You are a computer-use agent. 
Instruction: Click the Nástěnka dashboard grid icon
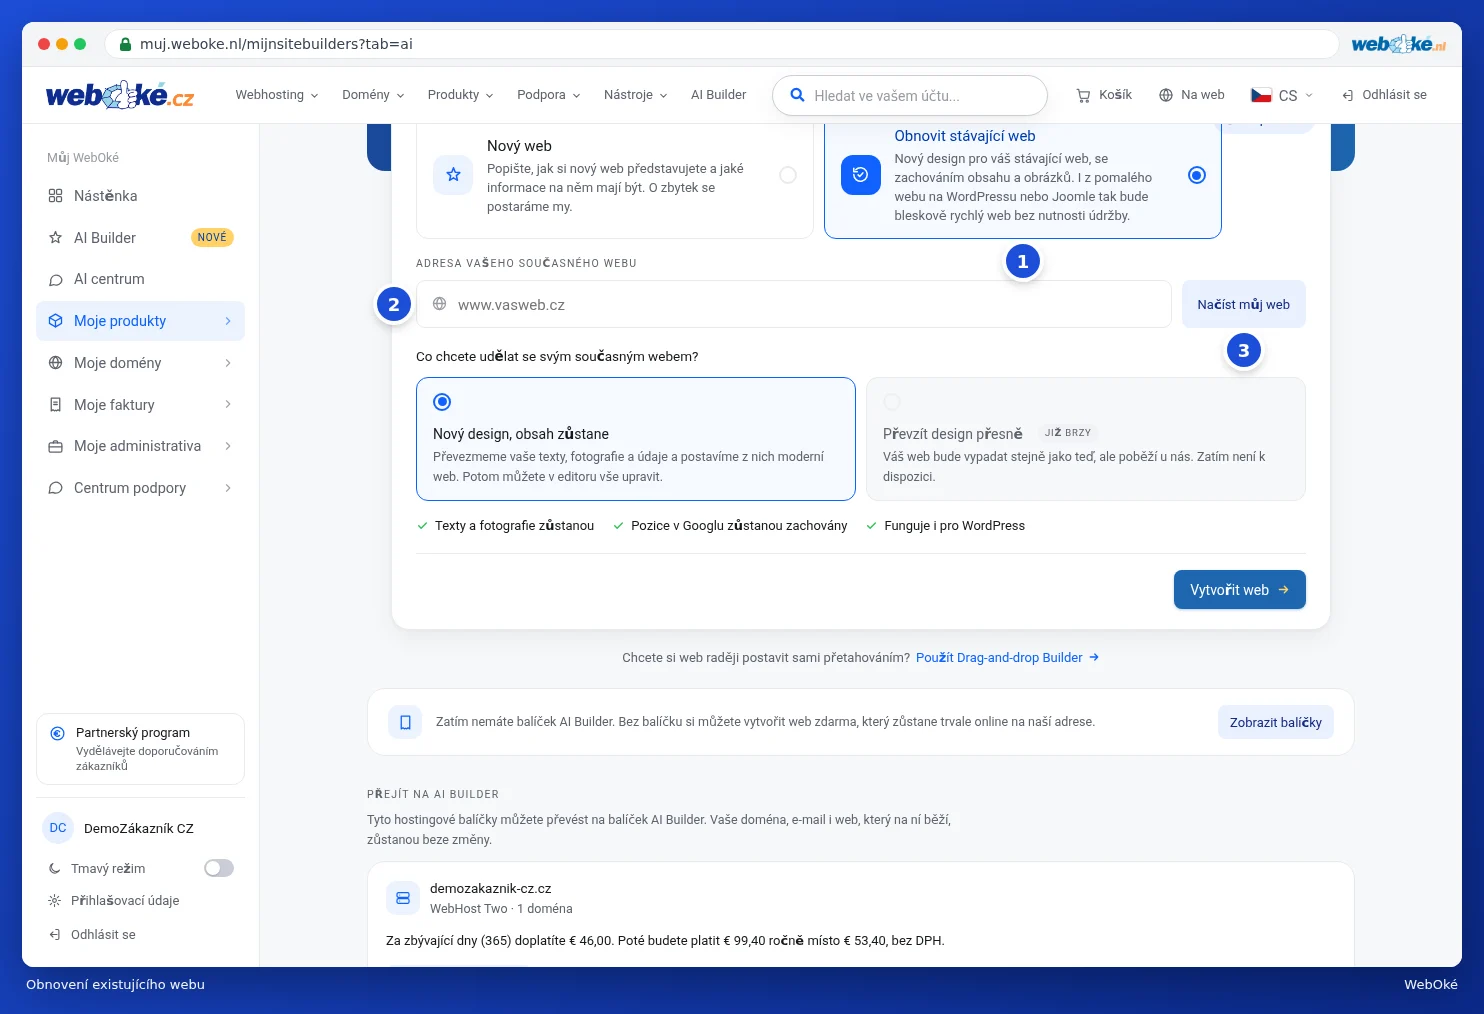click(56, 196)
